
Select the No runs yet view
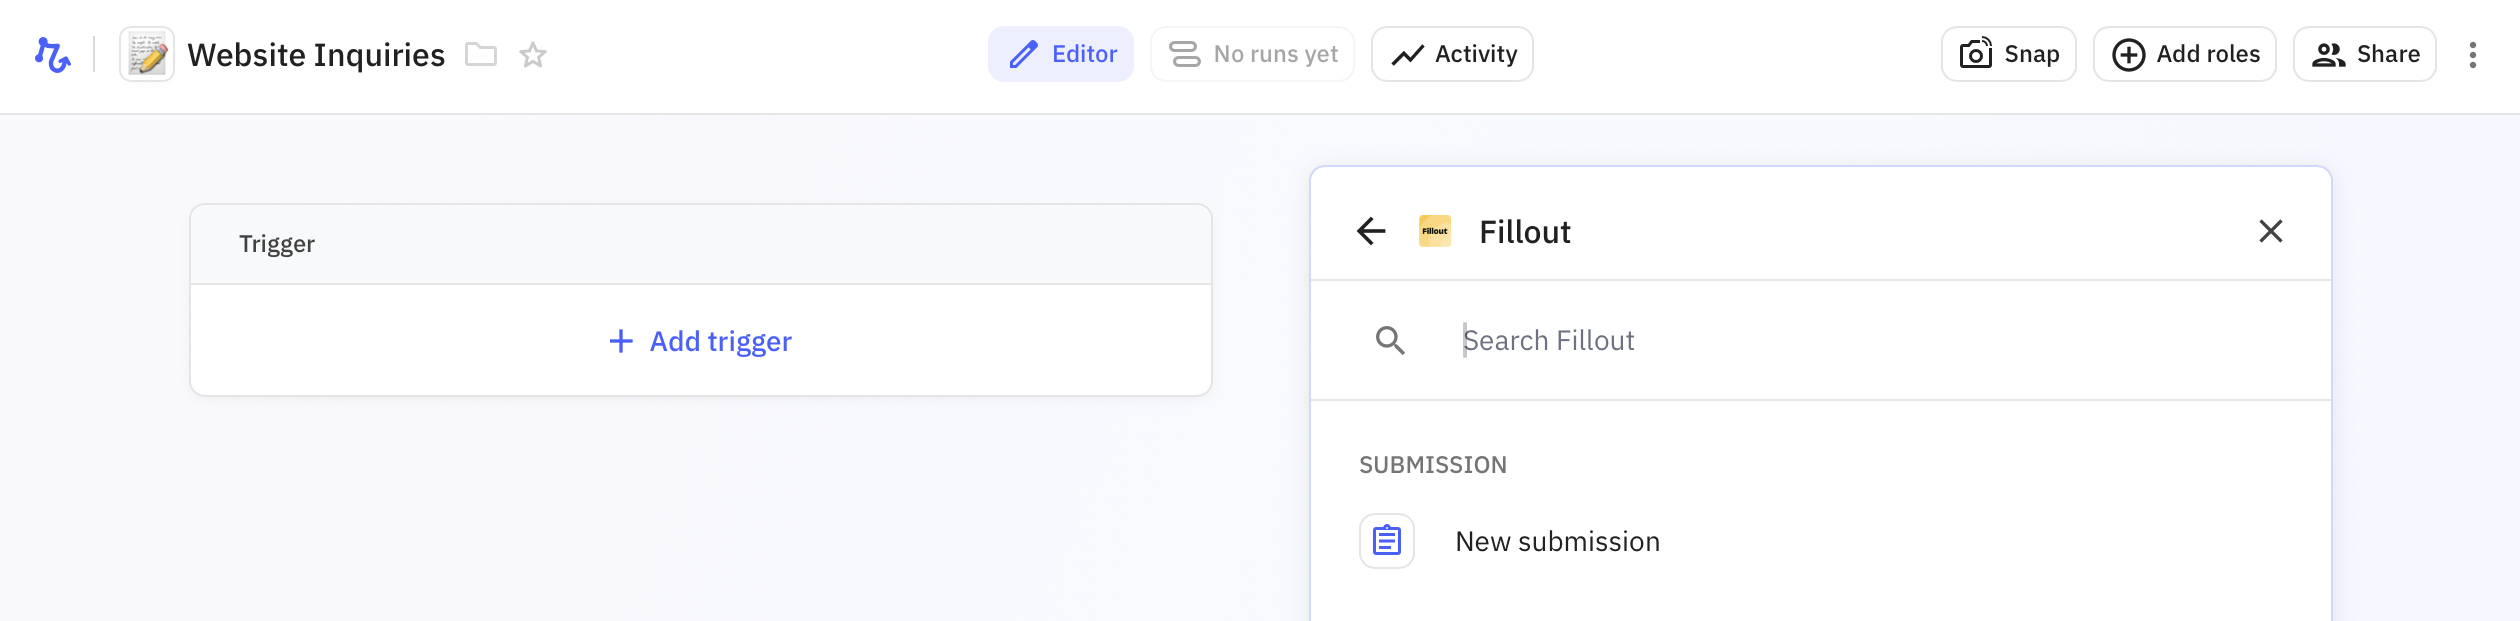1252,54
